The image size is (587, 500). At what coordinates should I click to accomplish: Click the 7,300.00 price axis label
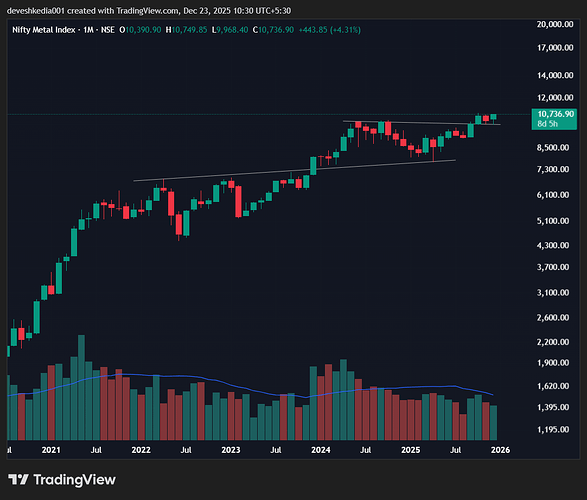coord(553,170)
